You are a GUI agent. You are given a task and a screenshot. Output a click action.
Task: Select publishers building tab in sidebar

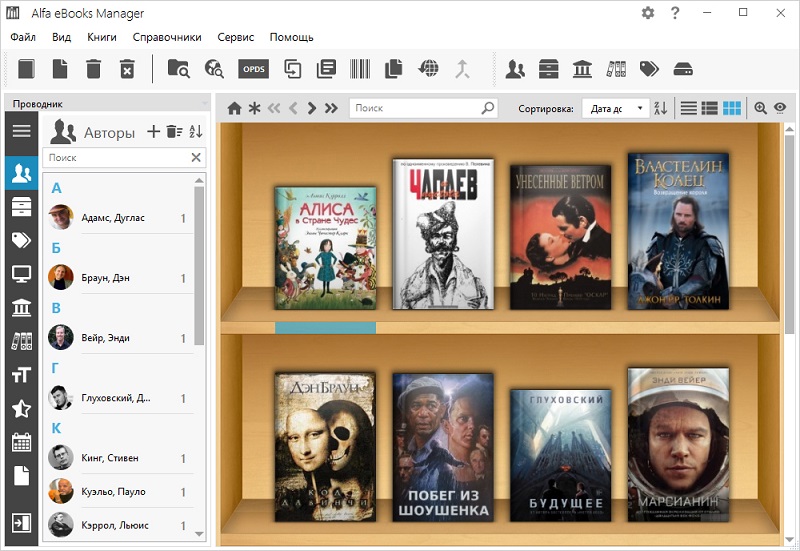tap(21, 308)
